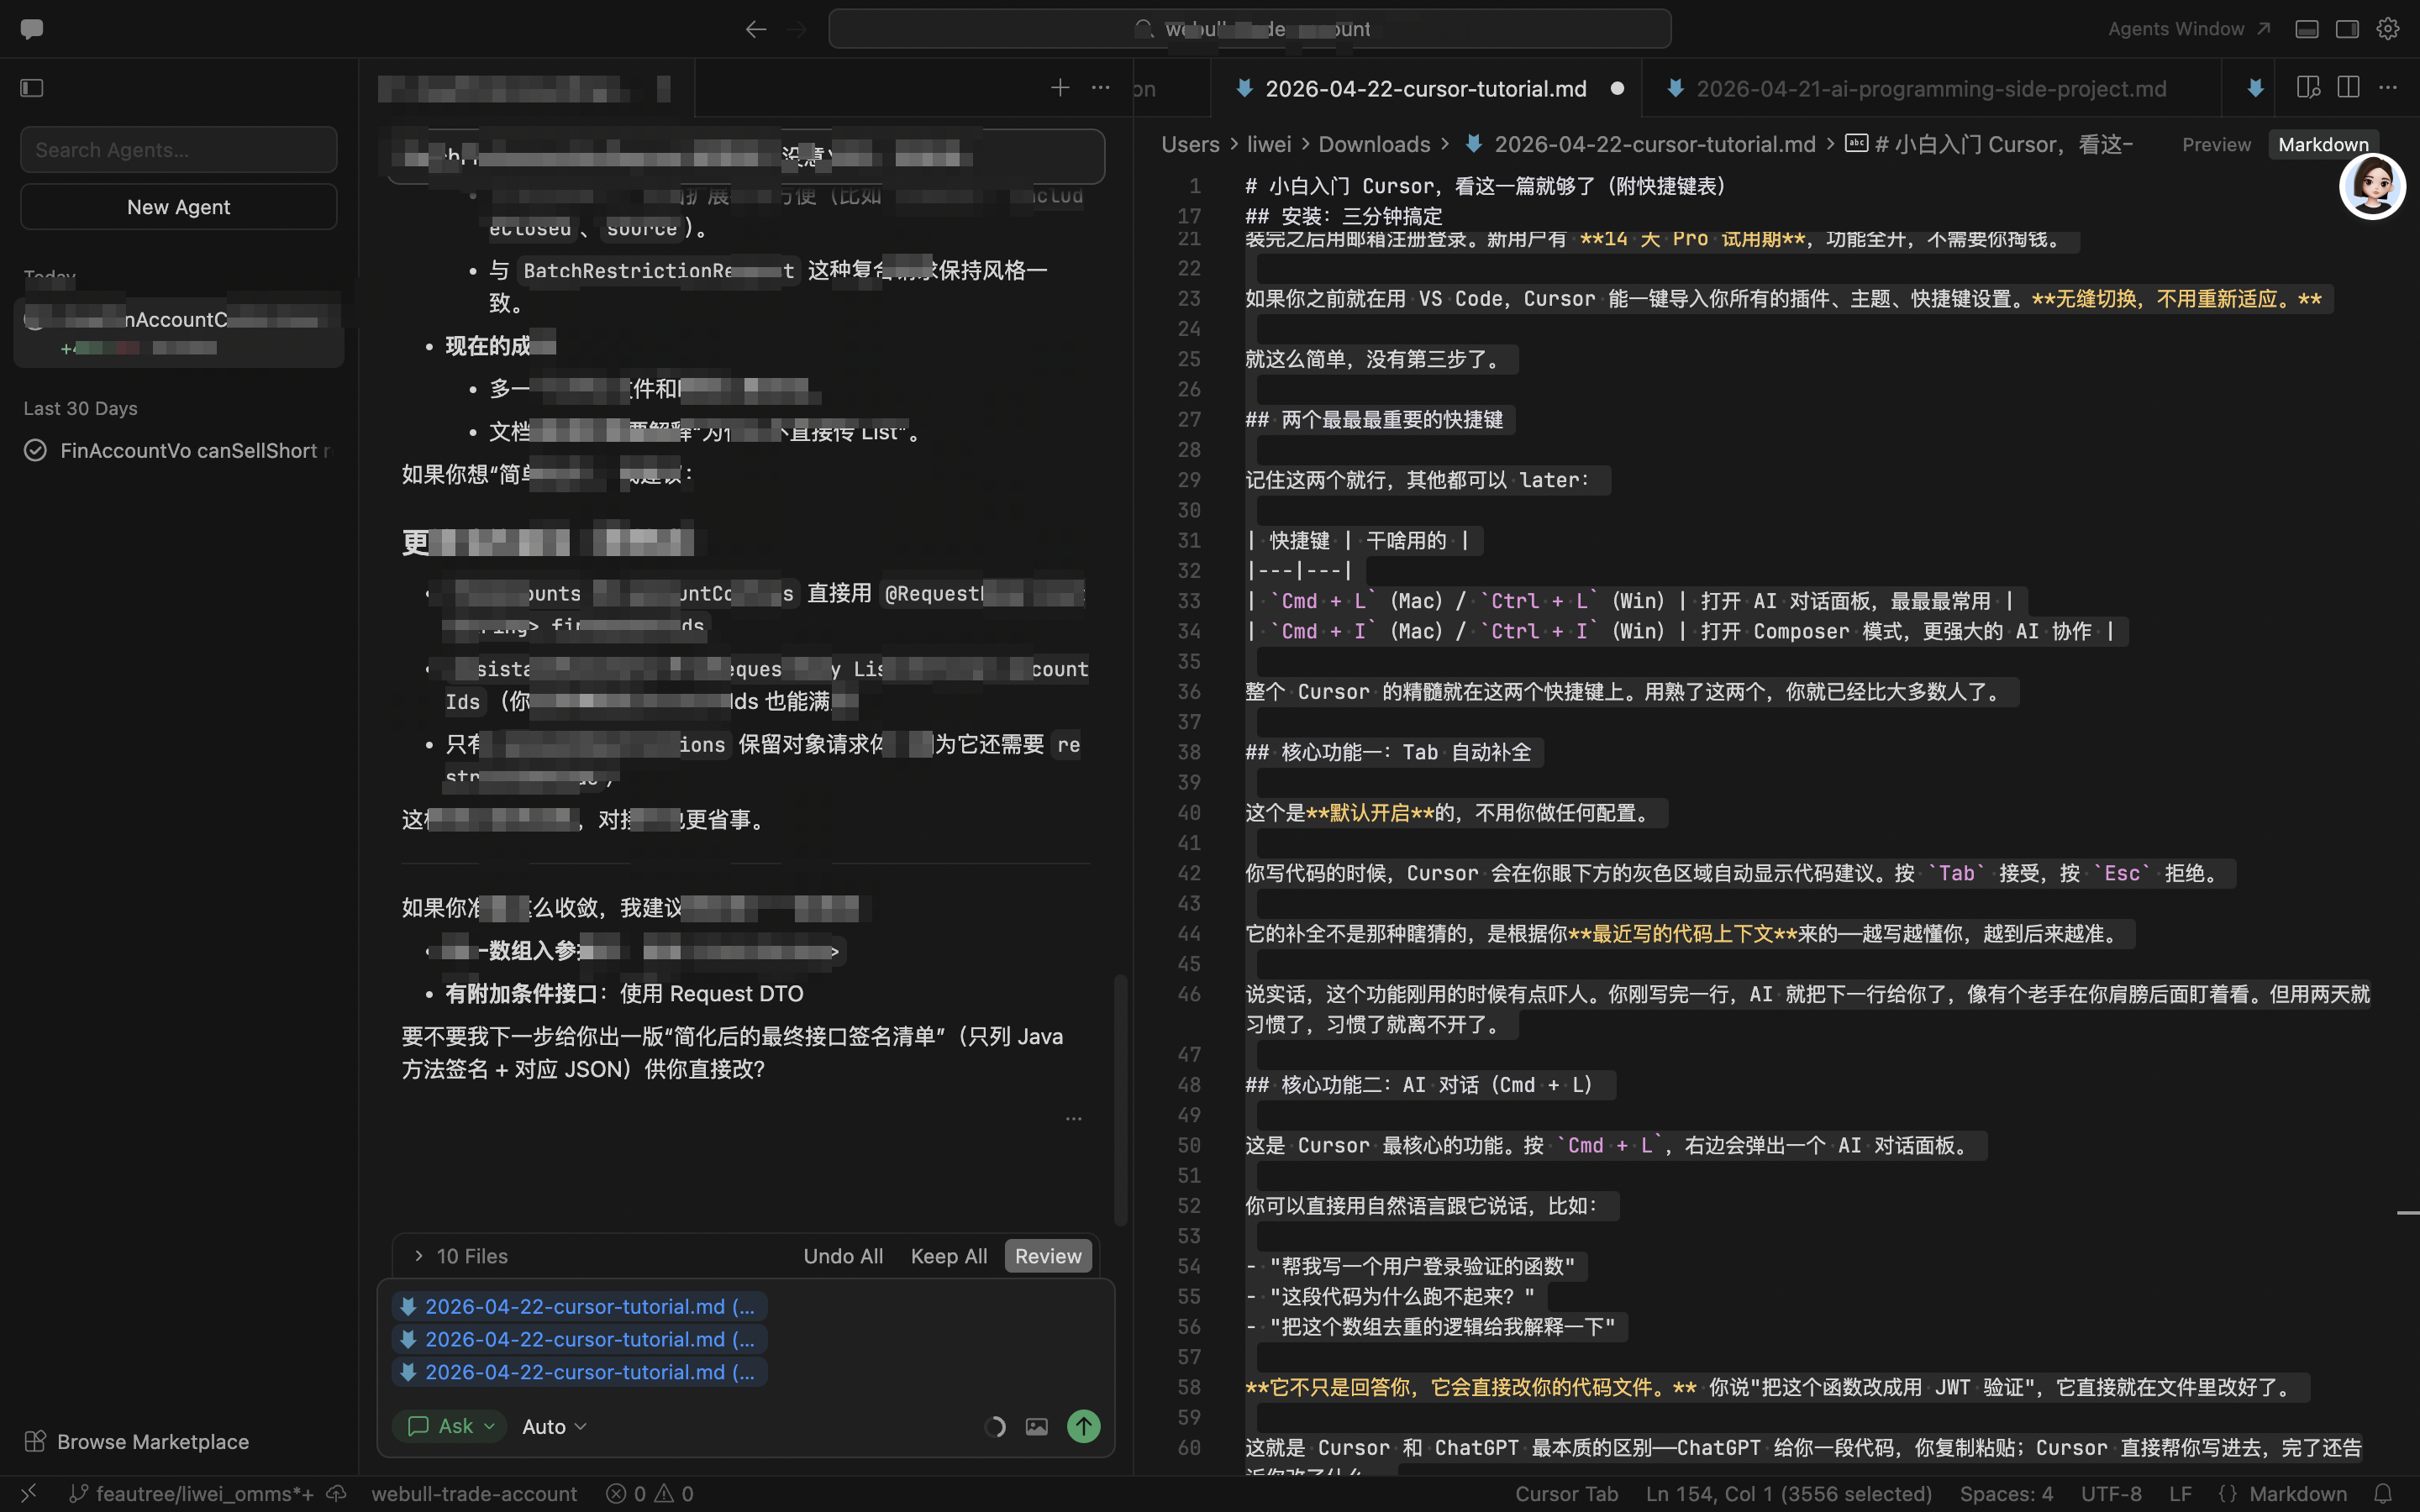
Task: Open the Auto model dropdown
Action: (x=554, y=1427)
